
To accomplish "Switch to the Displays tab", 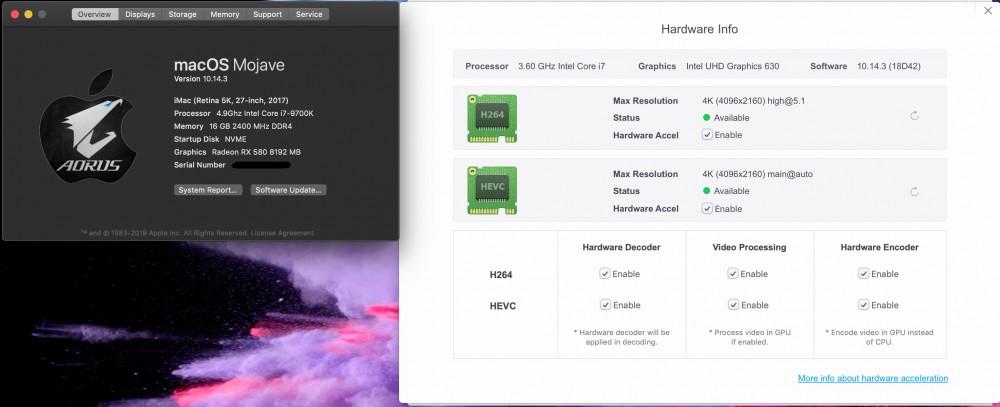I will click(140, 14).
